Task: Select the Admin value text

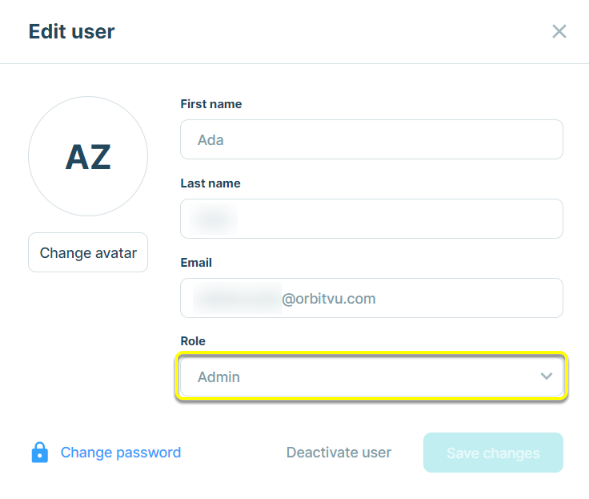Action: [219, 377]
